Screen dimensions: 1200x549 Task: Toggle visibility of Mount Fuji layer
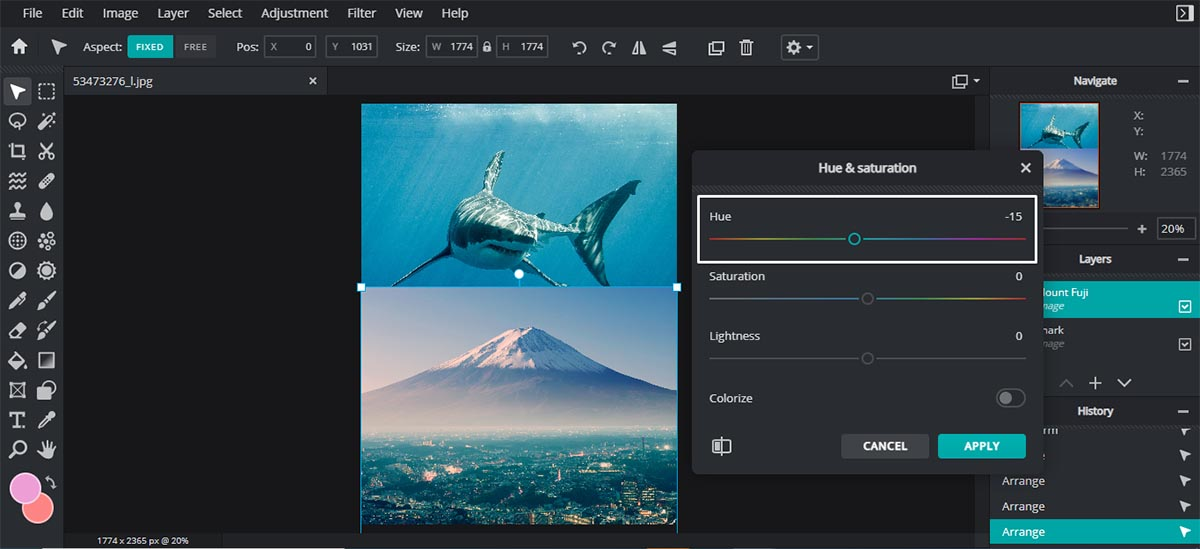click(1185, 307)
